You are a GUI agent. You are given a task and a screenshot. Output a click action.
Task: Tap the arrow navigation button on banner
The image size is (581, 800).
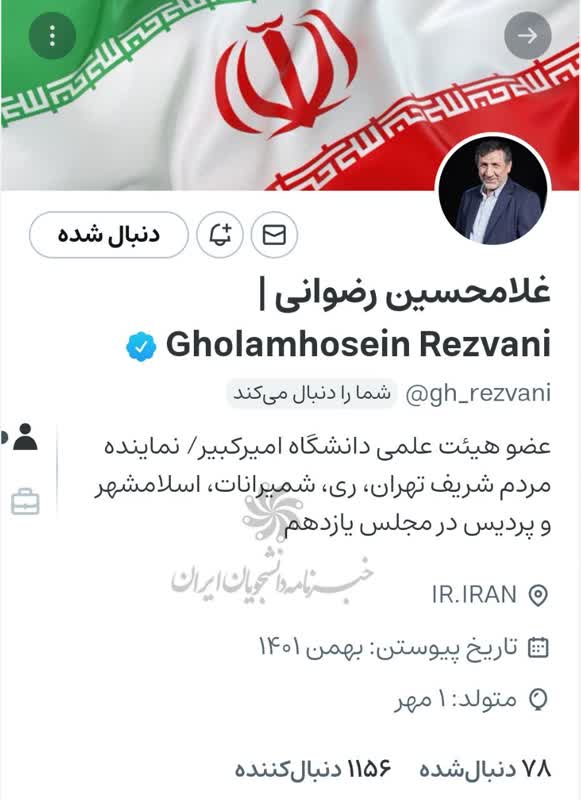point(527,35)
